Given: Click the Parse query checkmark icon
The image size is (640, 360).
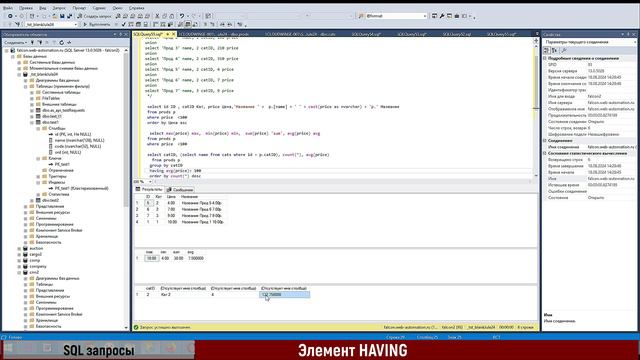Looking at the screenshot, I should (x=124, y=24).
